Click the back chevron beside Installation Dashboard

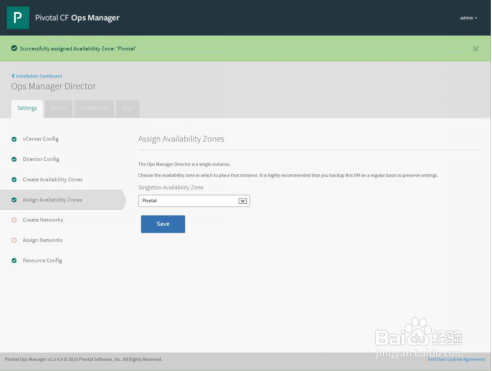pos(13,76)
